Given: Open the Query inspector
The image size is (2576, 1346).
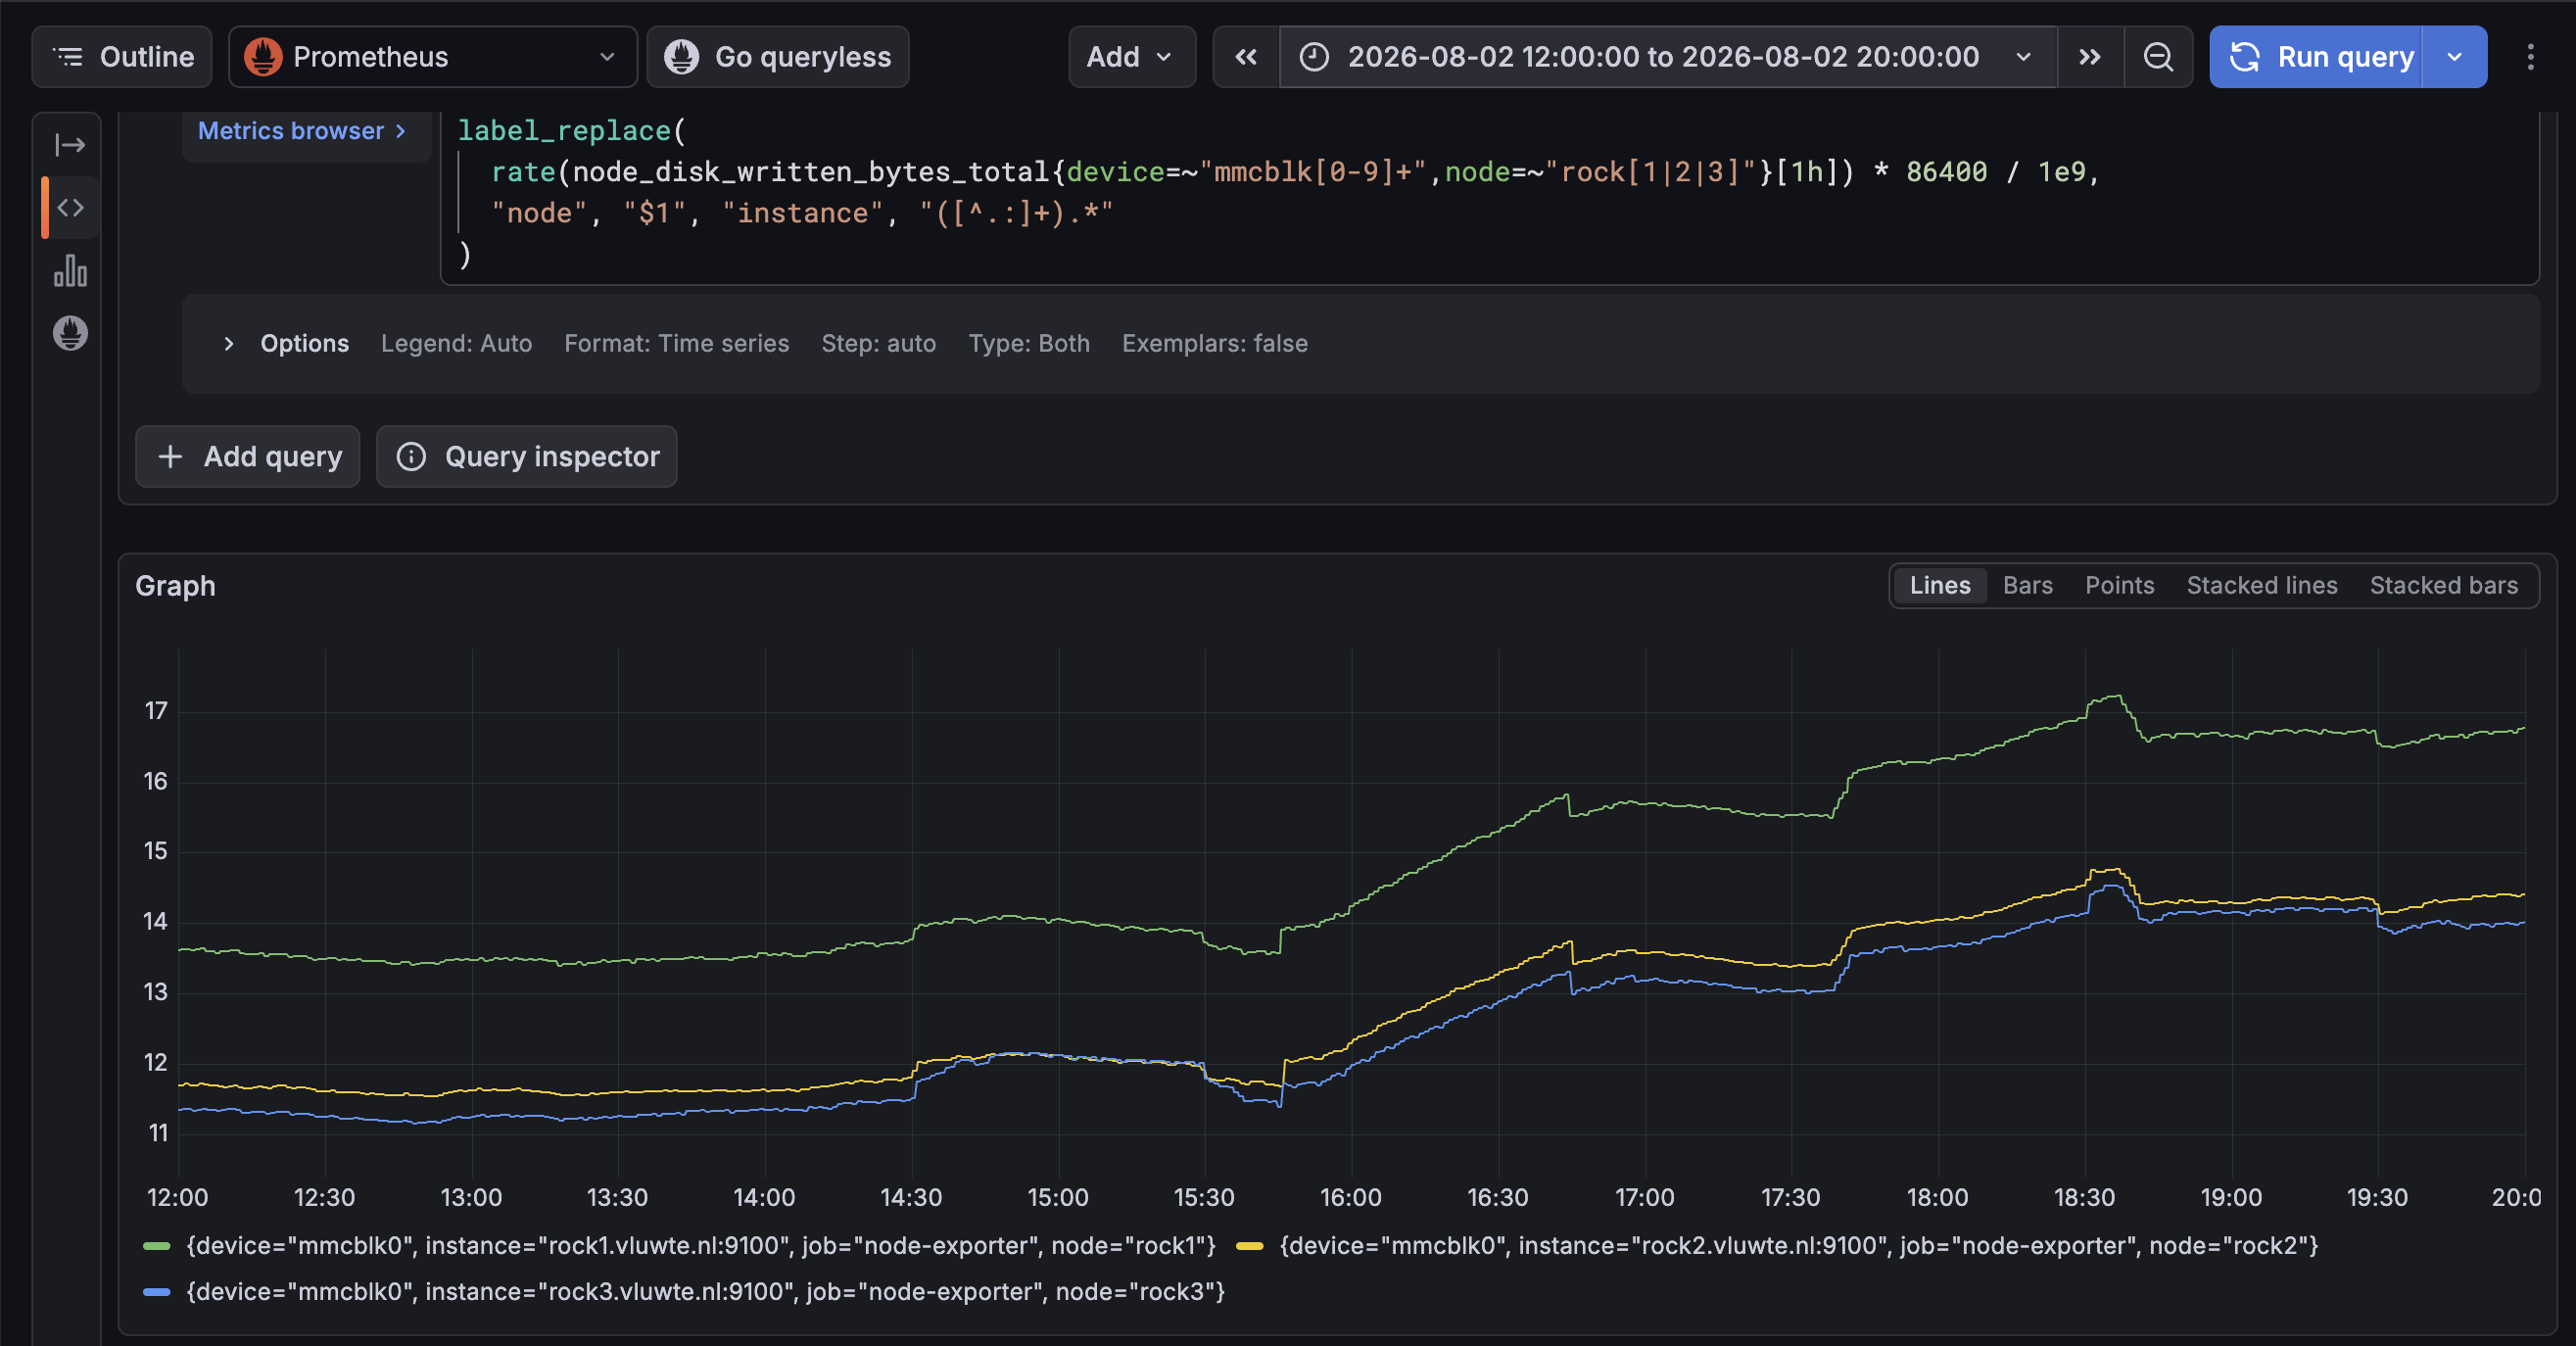Looking at the screenshot, I should tap(527, 457).
